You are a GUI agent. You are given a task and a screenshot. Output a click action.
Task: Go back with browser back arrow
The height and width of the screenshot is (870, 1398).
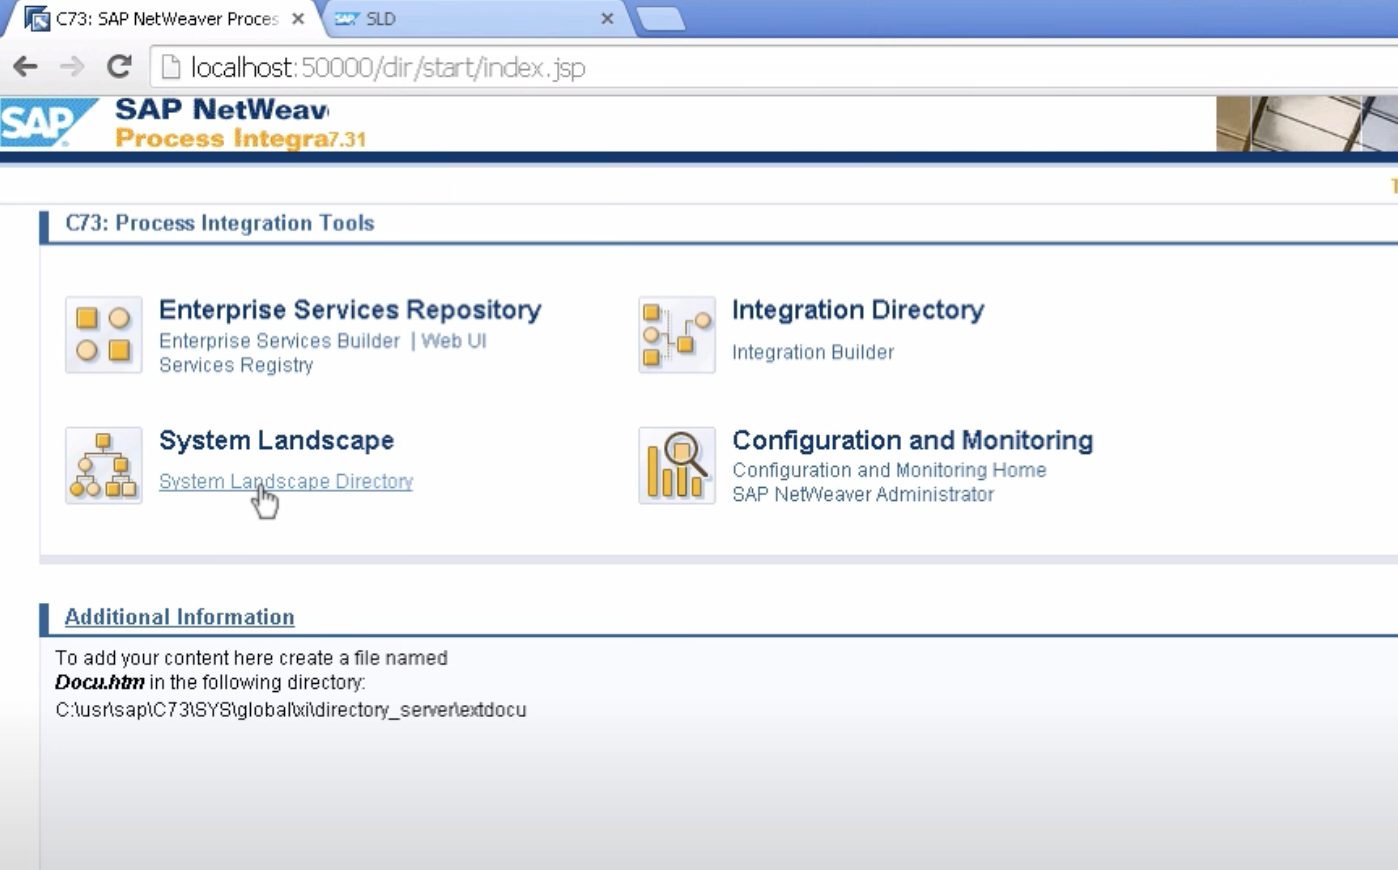(x=25, y=67)
